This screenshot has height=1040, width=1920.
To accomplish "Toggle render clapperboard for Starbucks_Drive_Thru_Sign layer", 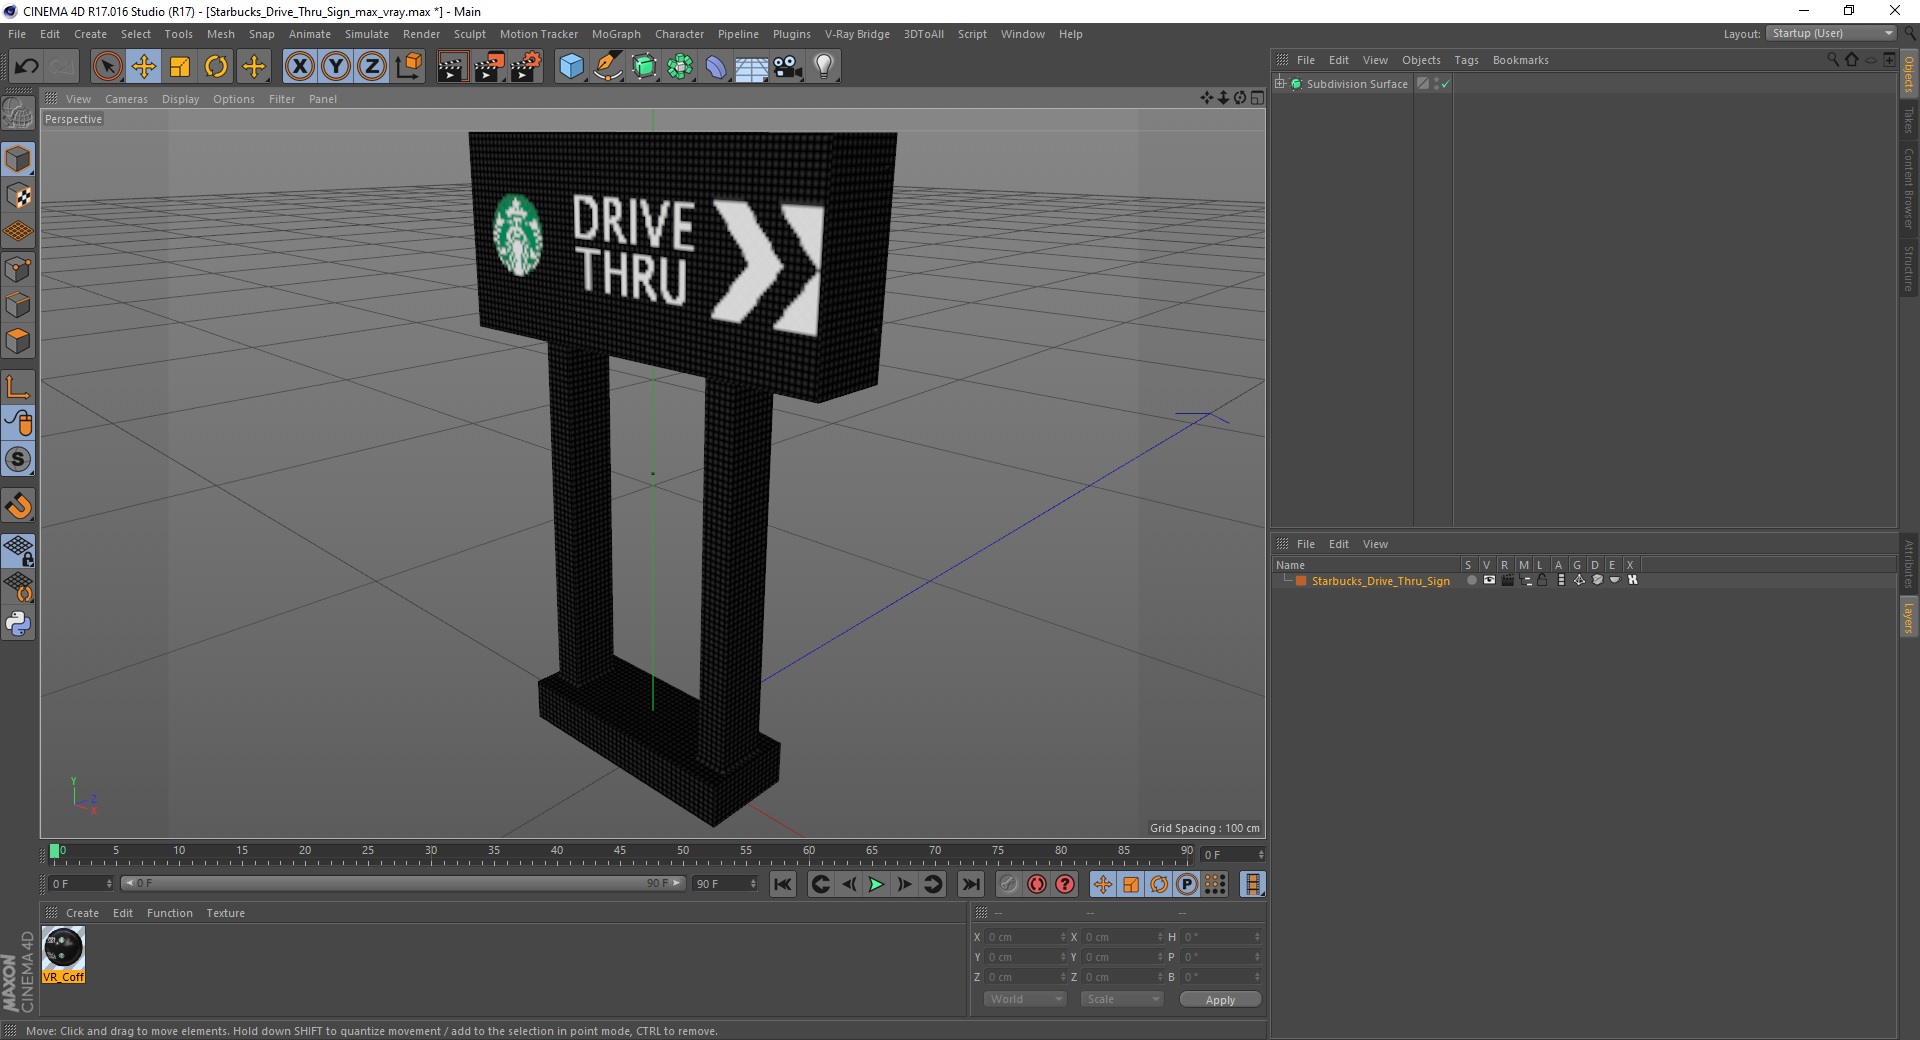I will click(x=1507, y=581).
